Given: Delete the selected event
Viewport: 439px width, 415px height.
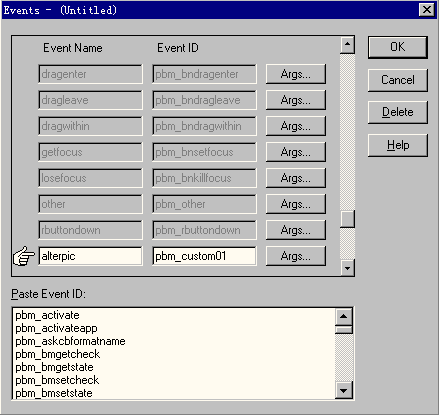Looking at the screenshot, I should 398,112.
